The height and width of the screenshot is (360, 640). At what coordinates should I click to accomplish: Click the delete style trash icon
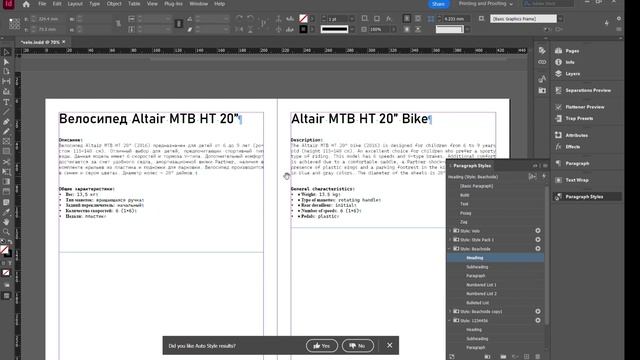(x=538, y=357)
